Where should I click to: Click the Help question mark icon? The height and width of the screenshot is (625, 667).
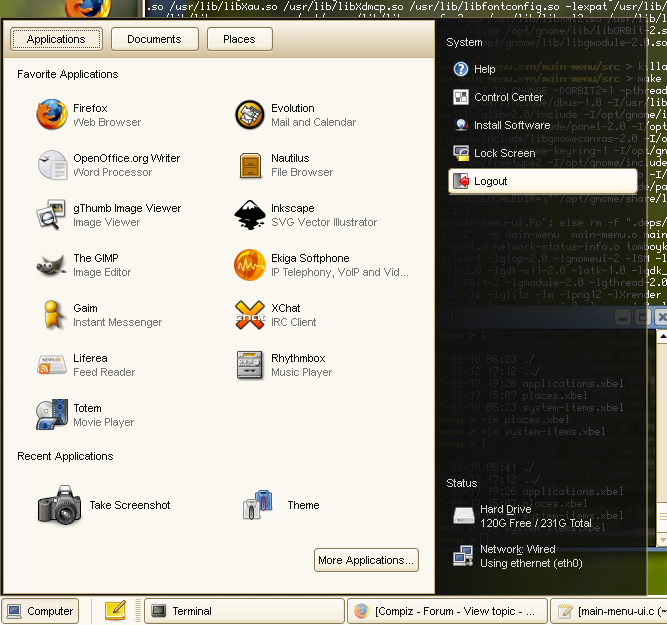pyautogui.click(x=461, y=69)
